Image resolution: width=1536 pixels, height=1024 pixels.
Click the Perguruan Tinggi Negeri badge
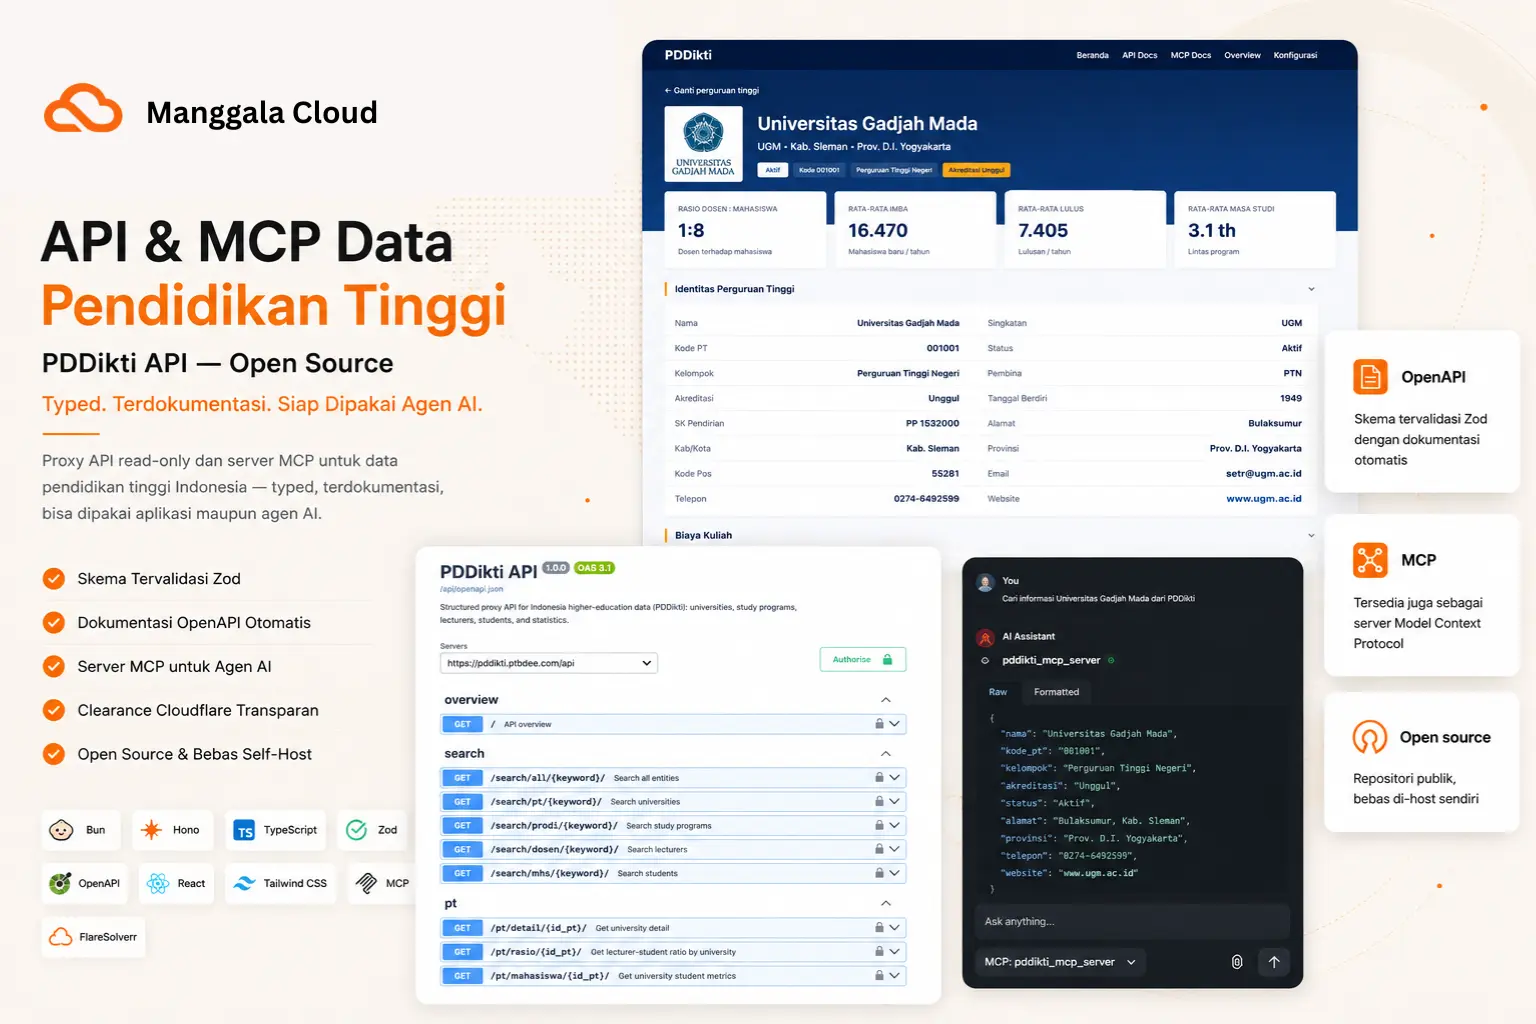pyautogui.click(x=894, y=170)
